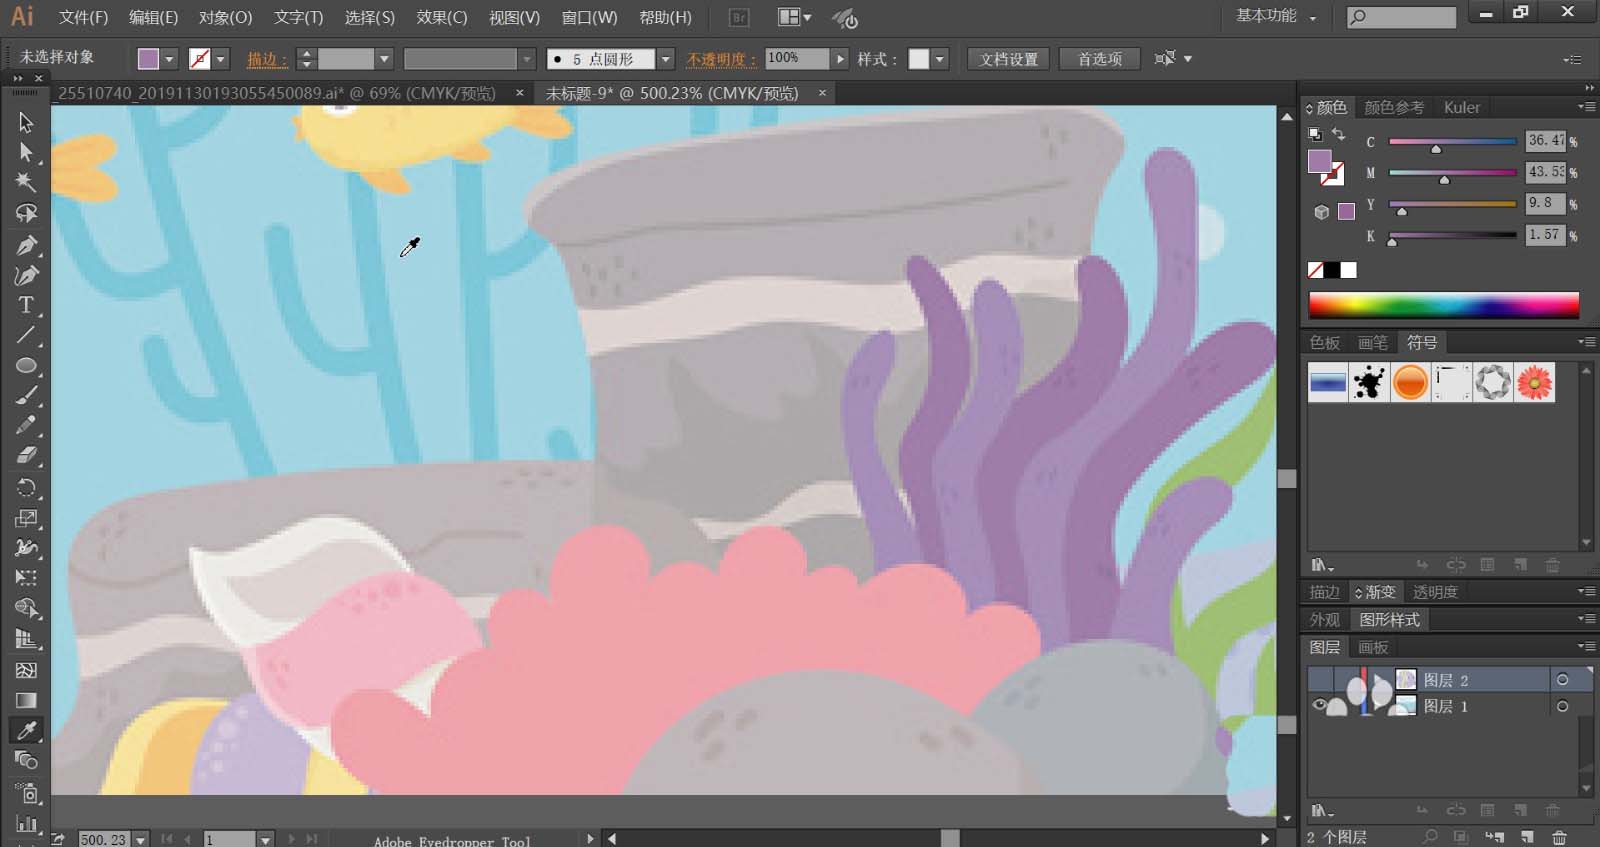
Task: Choose the Rotate tool
Action: (x=26, y=488)
